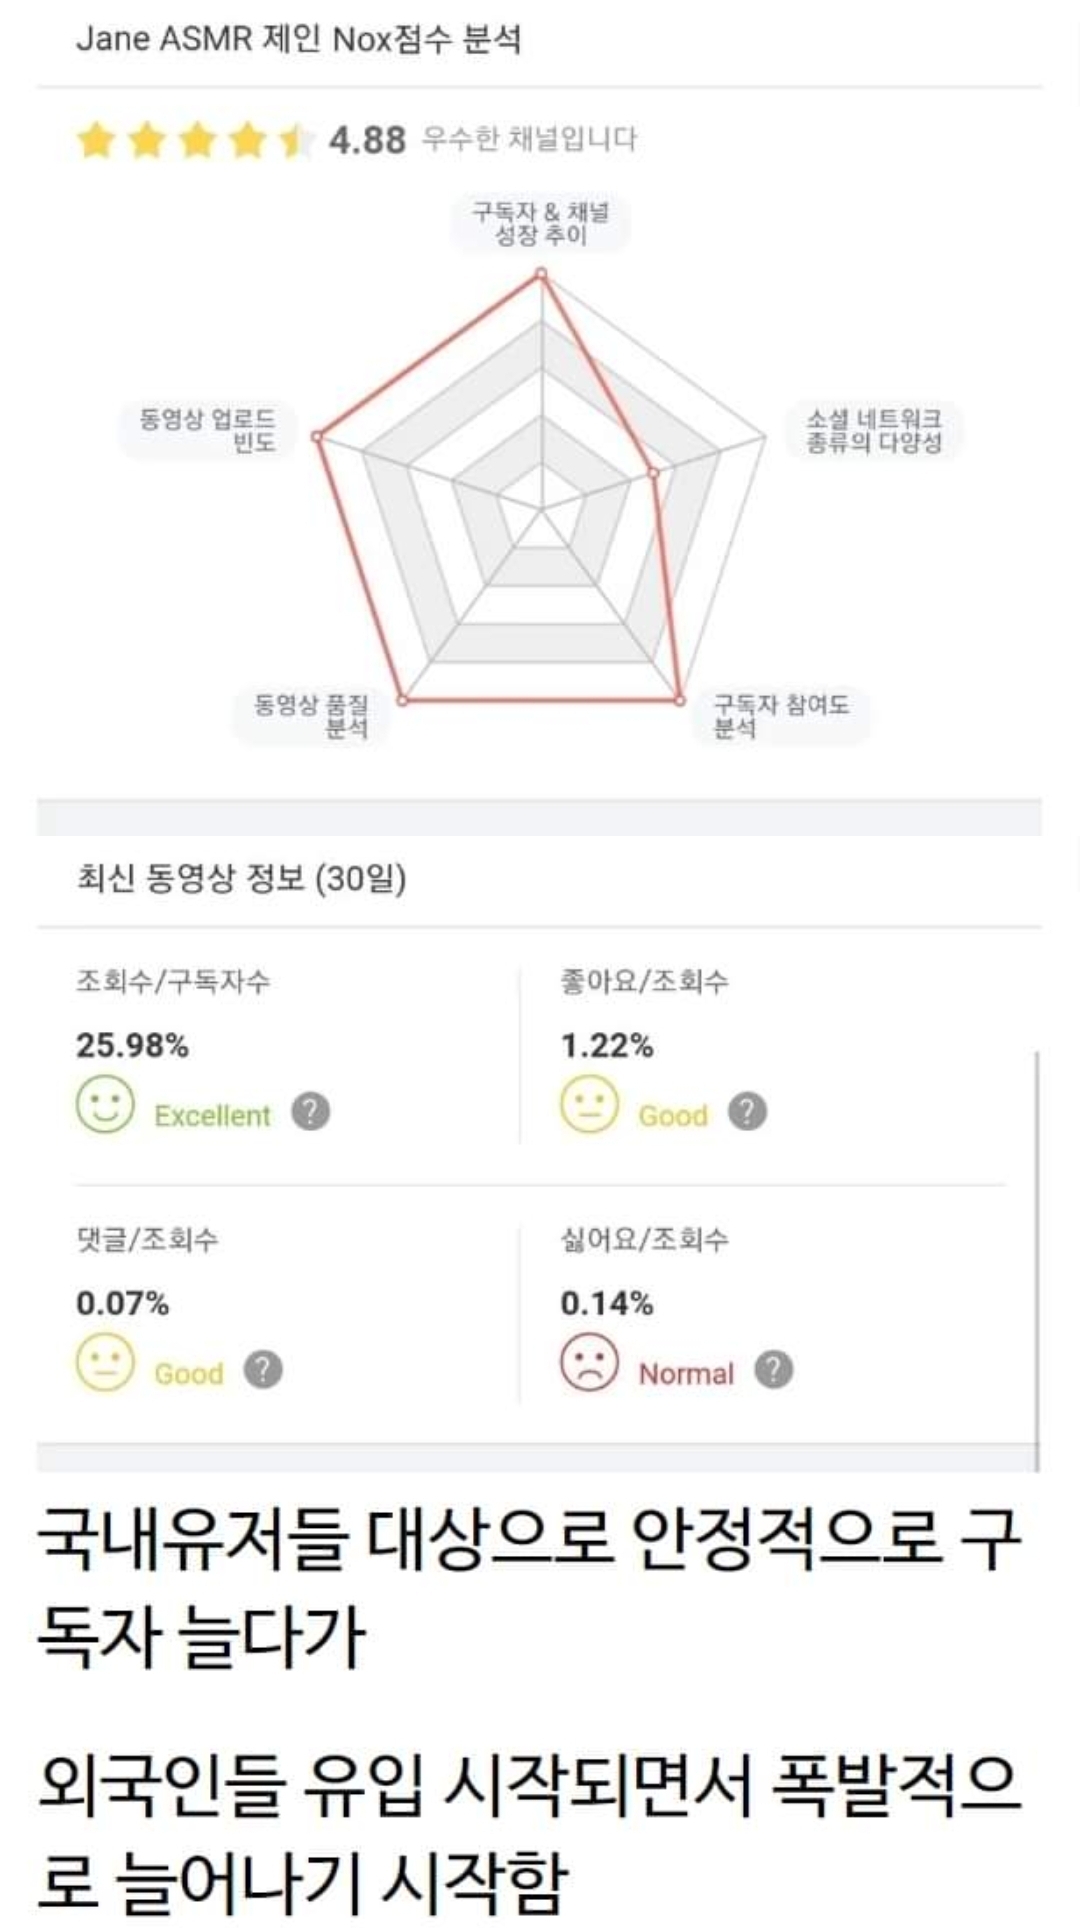The height and width of the screenshot is (1928, 1080).
Task: Select the 구독자 참여도 분석 label
Action: tap(781, 716)
